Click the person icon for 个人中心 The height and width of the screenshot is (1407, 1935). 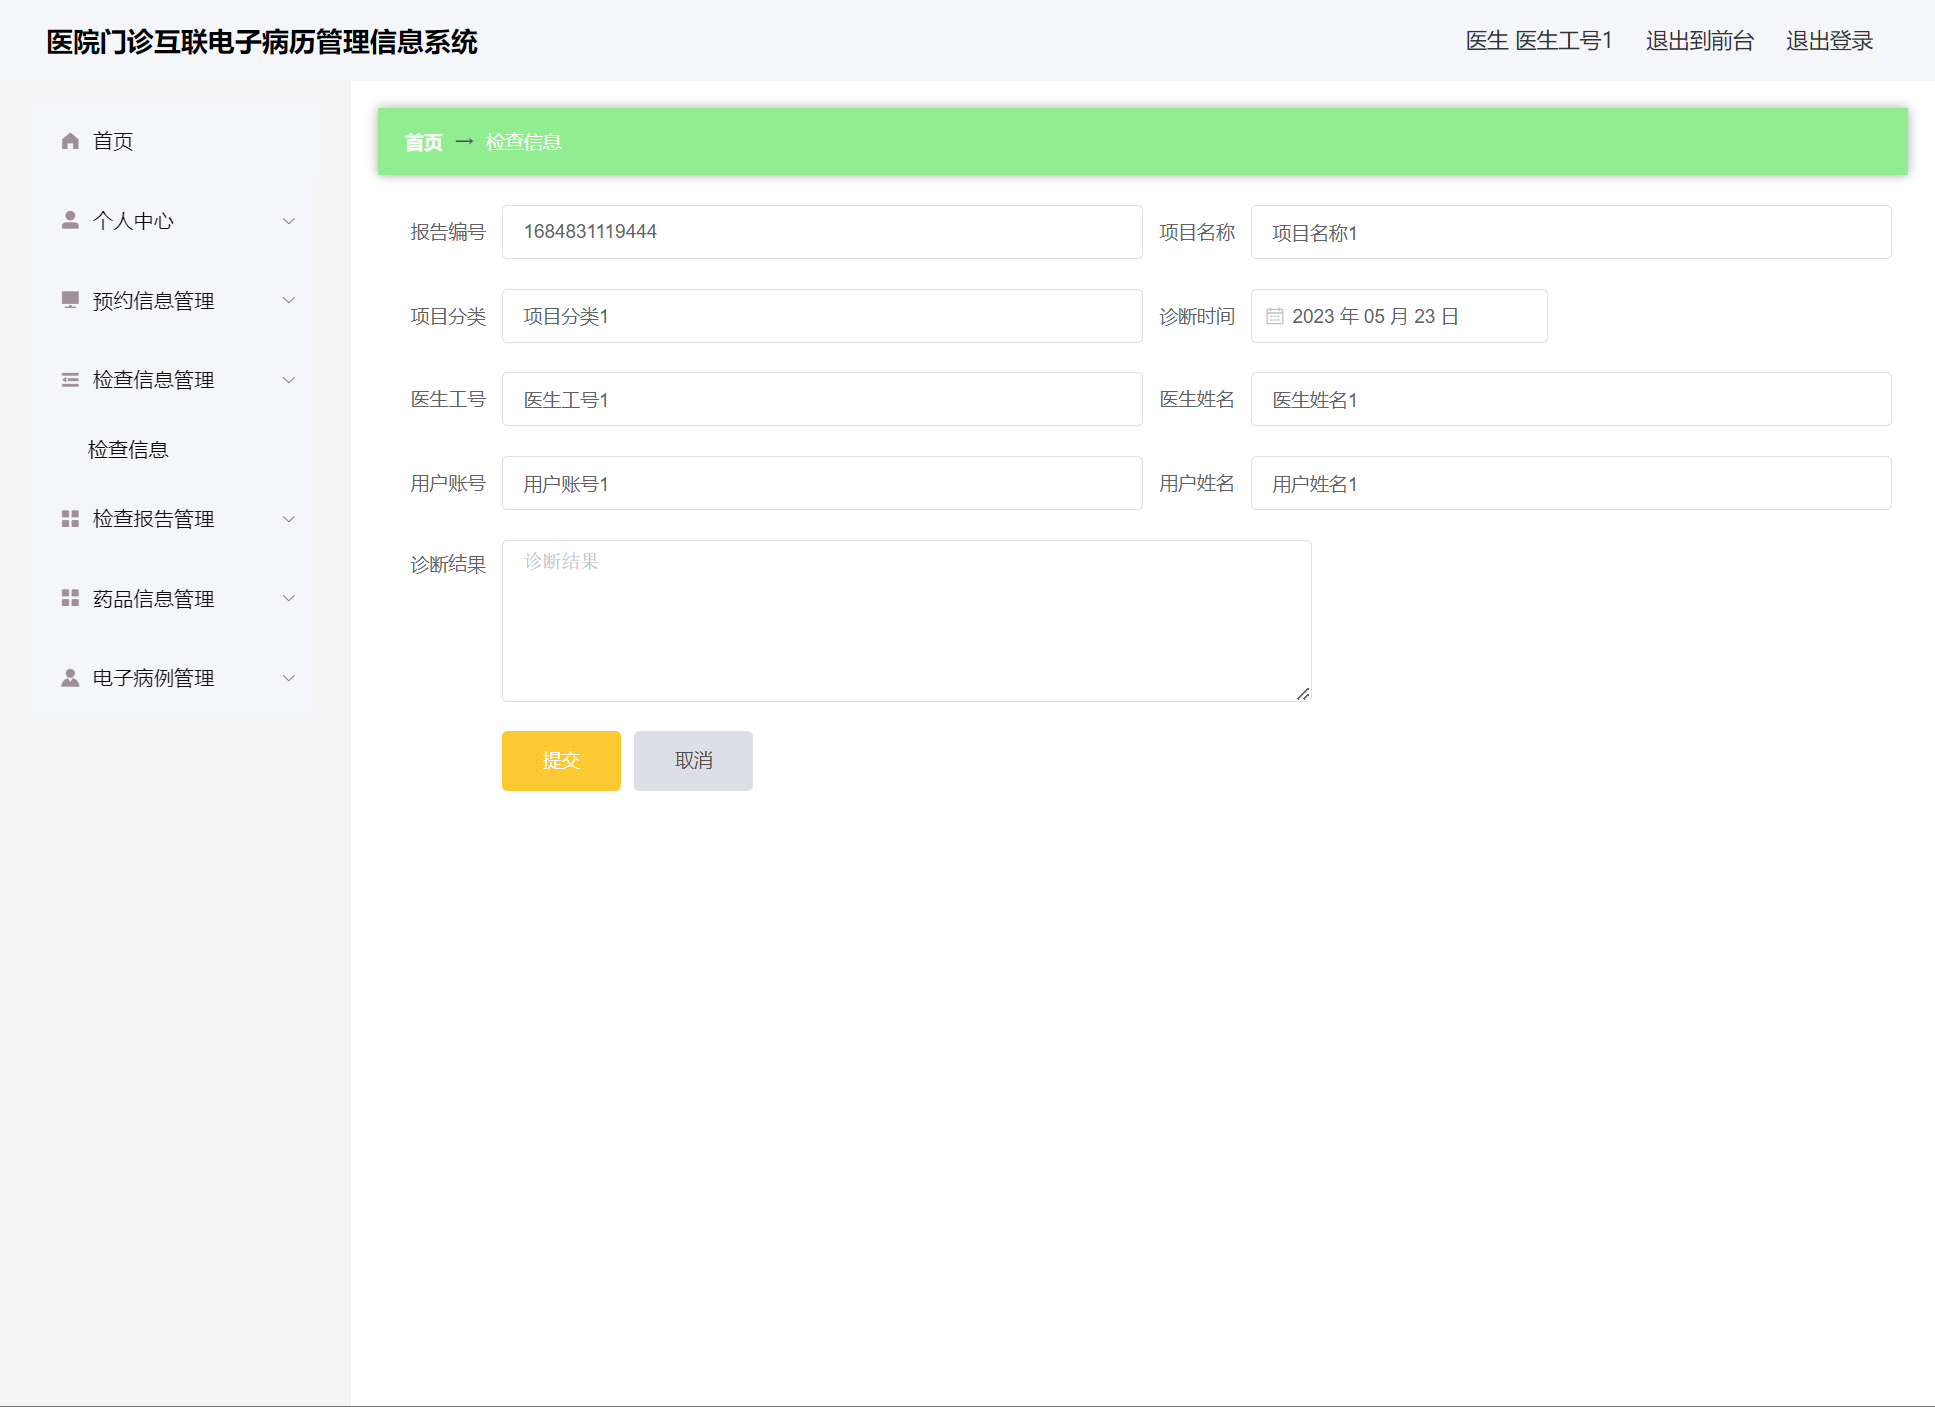click(x=70, y=220)
